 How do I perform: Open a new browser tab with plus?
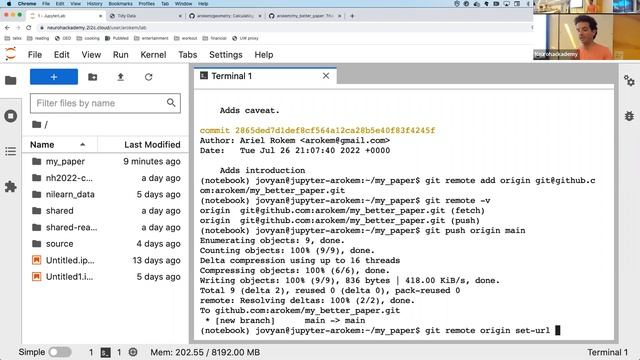pos(352,16)
